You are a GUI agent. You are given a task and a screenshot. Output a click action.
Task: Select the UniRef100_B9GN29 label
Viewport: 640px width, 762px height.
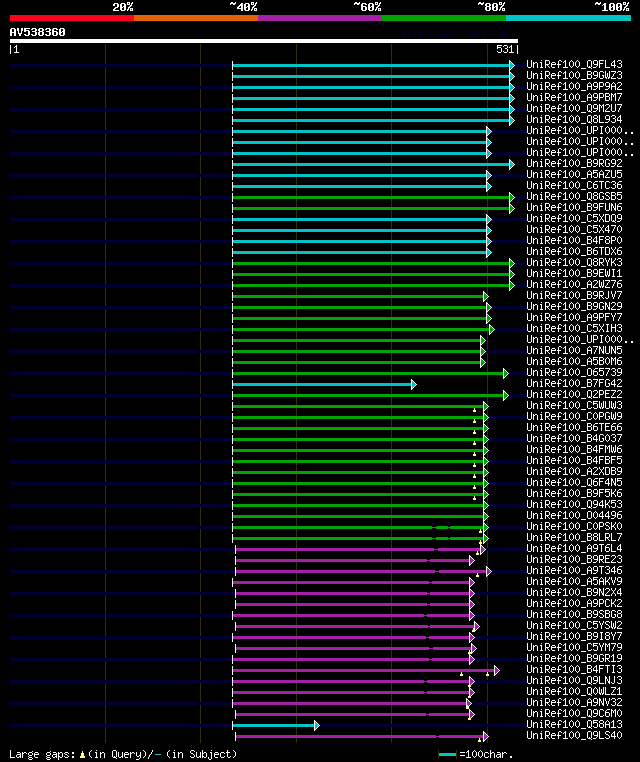pos(574,306)
